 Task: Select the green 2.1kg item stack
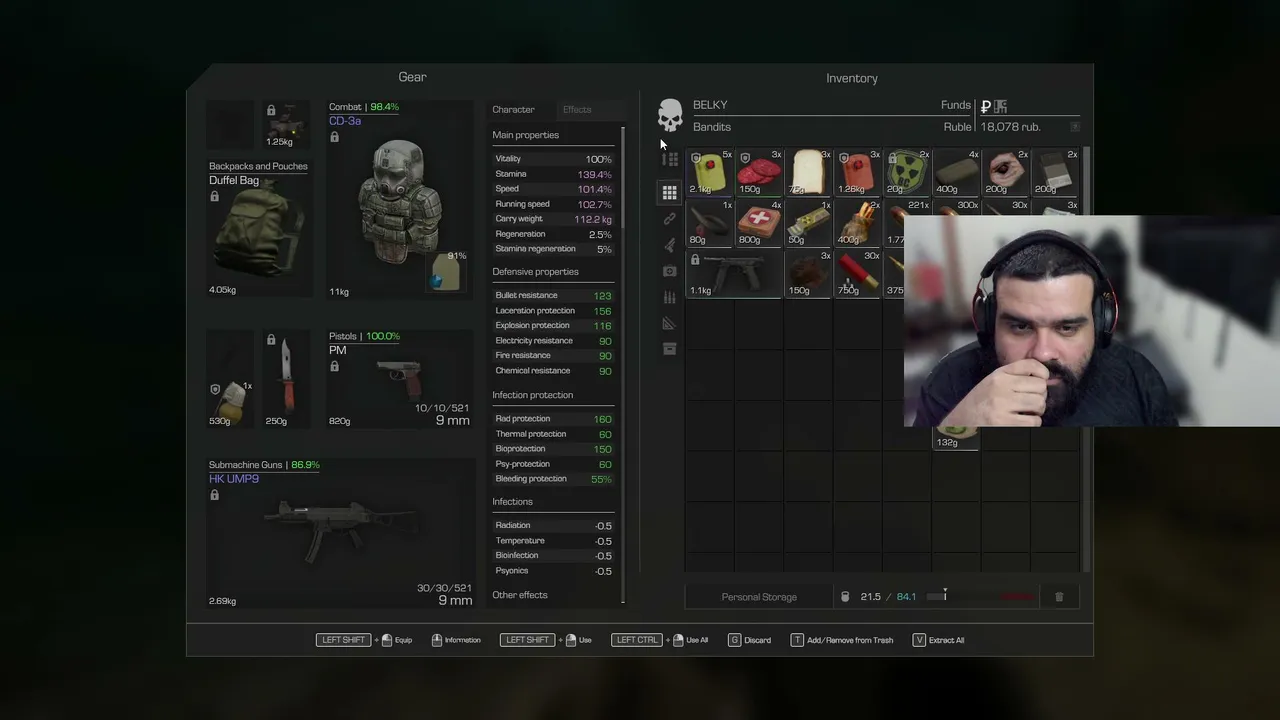click(x=710, y=172)
